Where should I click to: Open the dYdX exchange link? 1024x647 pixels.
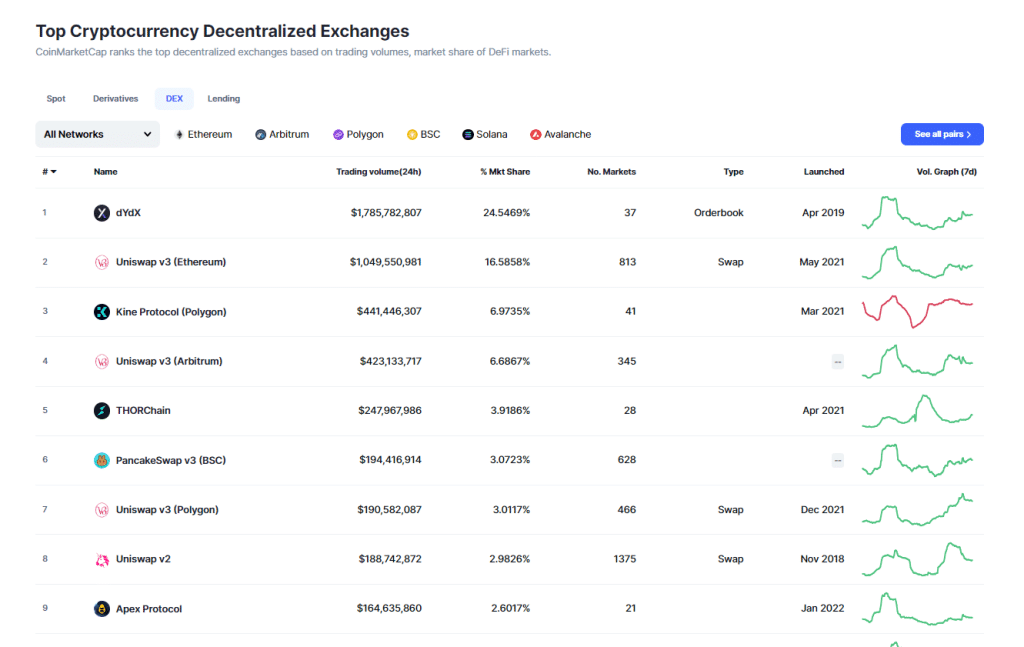128,213
